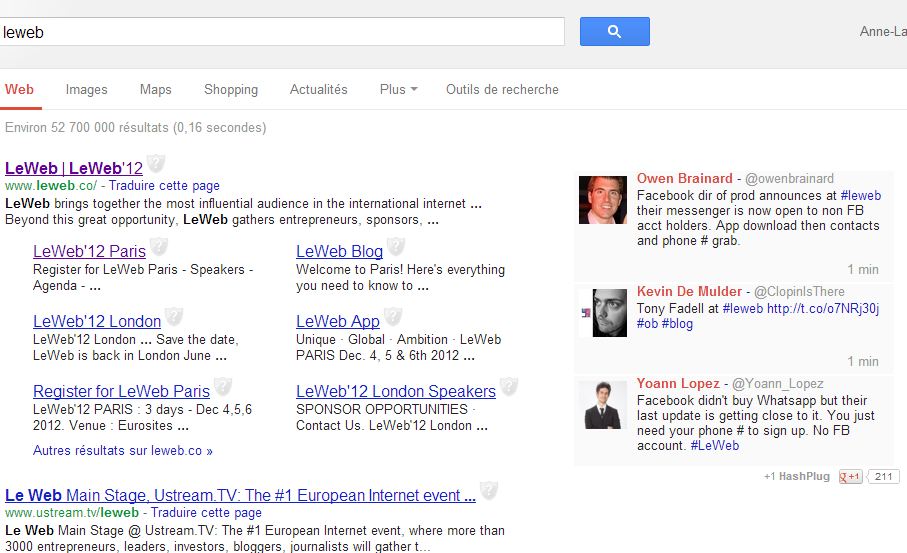Click shield icon beside LeWeb'12 Paris

coord(158,246)
